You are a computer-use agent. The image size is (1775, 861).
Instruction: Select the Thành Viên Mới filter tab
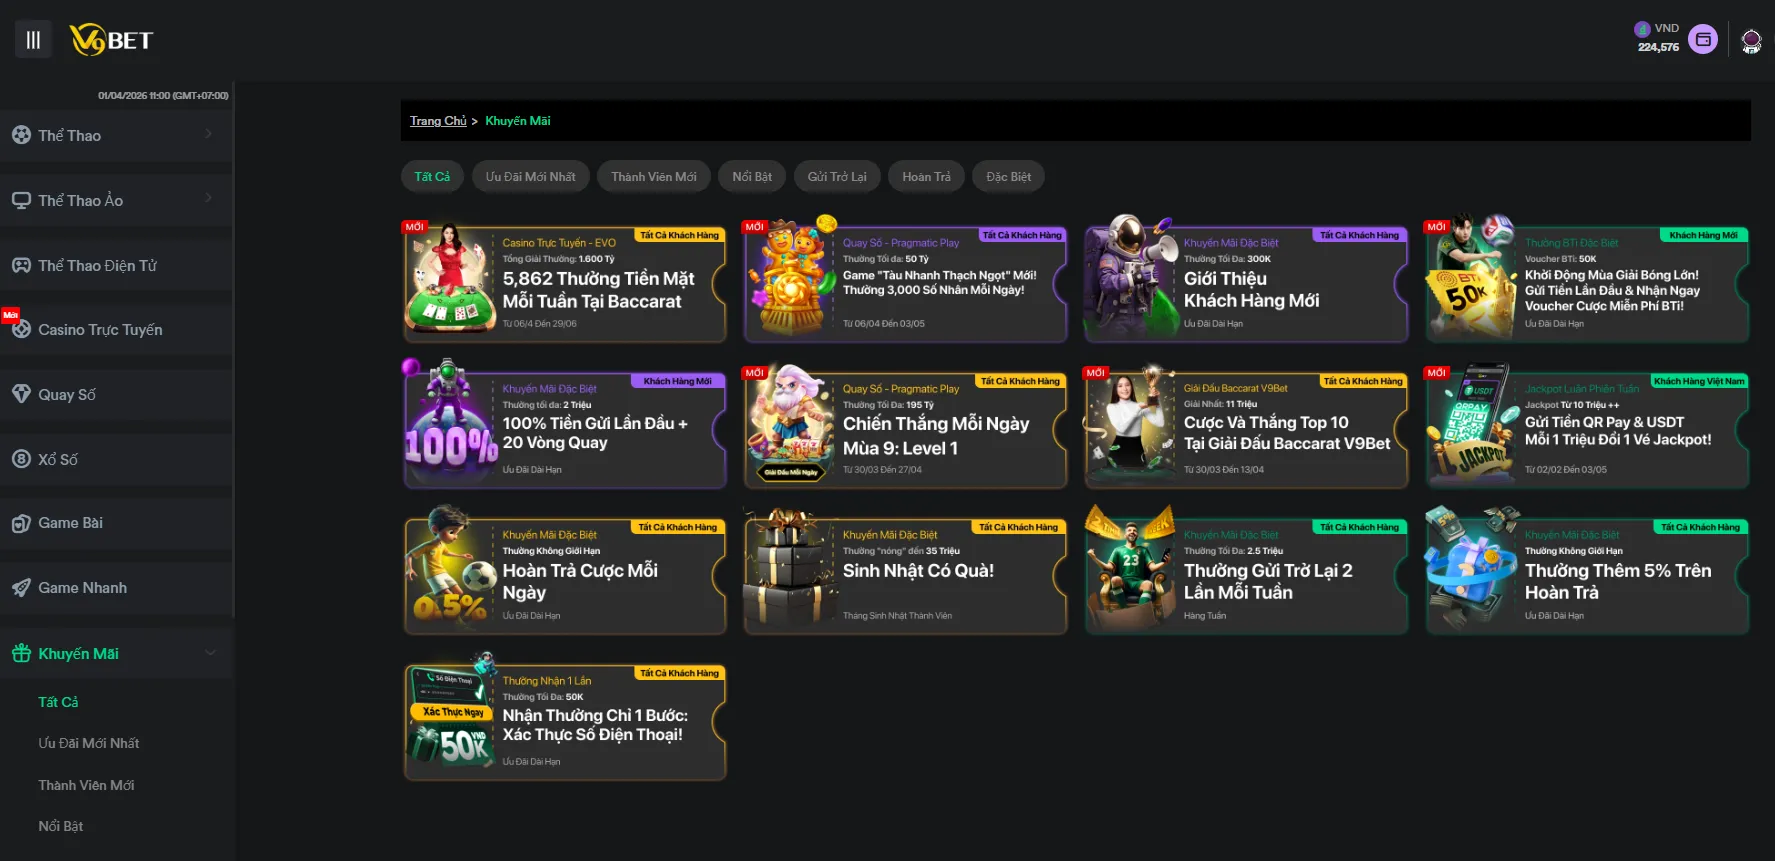click(654, 177)
